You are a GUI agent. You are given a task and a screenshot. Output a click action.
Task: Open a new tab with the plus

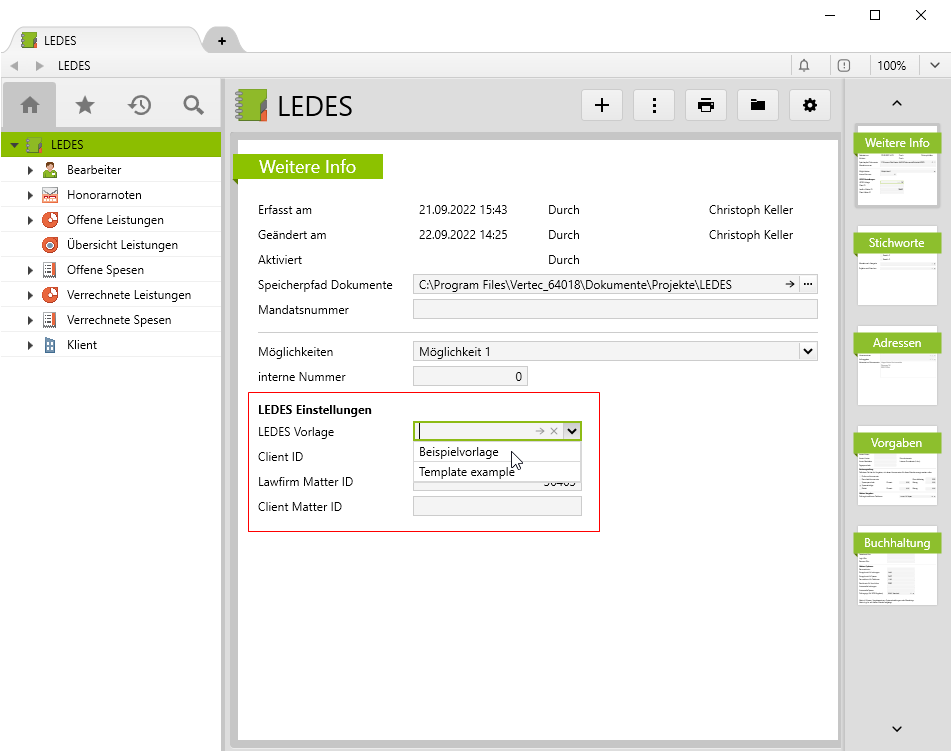[220, 40]
